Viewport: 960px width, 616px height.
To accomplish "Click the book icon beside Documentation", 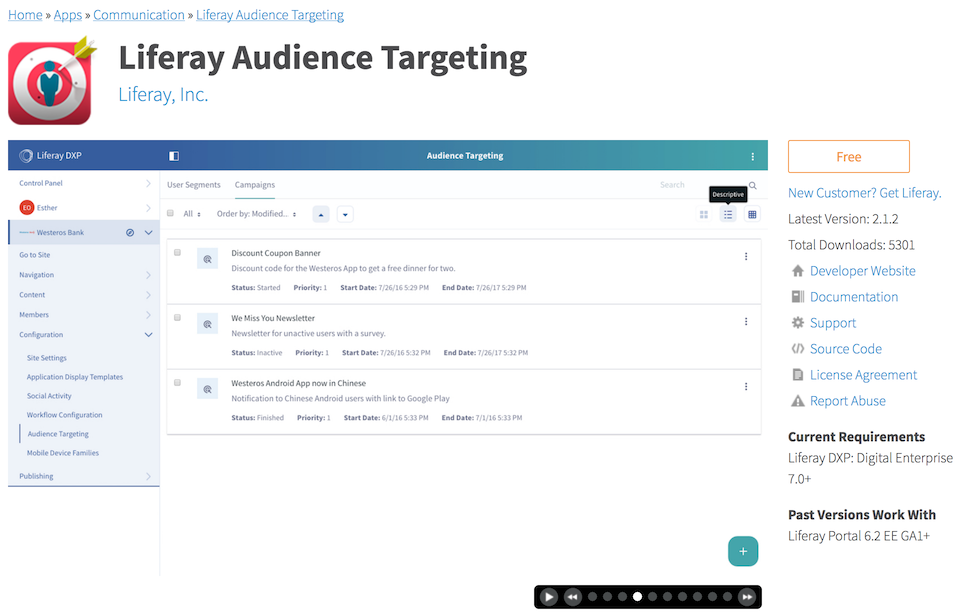I will 798,297.
